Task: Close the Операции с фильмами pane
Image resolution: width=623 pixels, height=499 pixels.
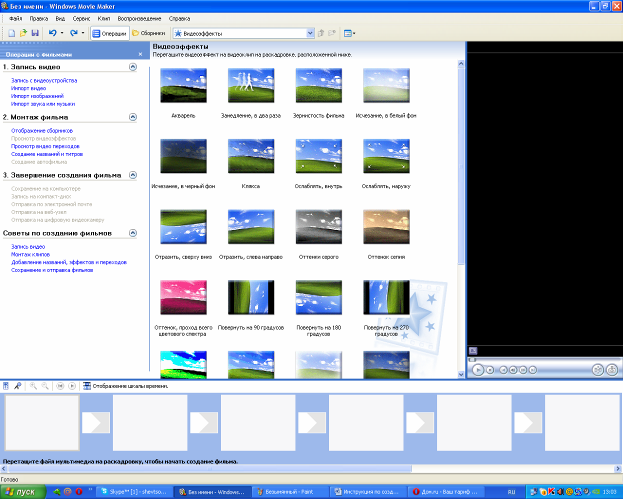Action: tap(140, 54)
